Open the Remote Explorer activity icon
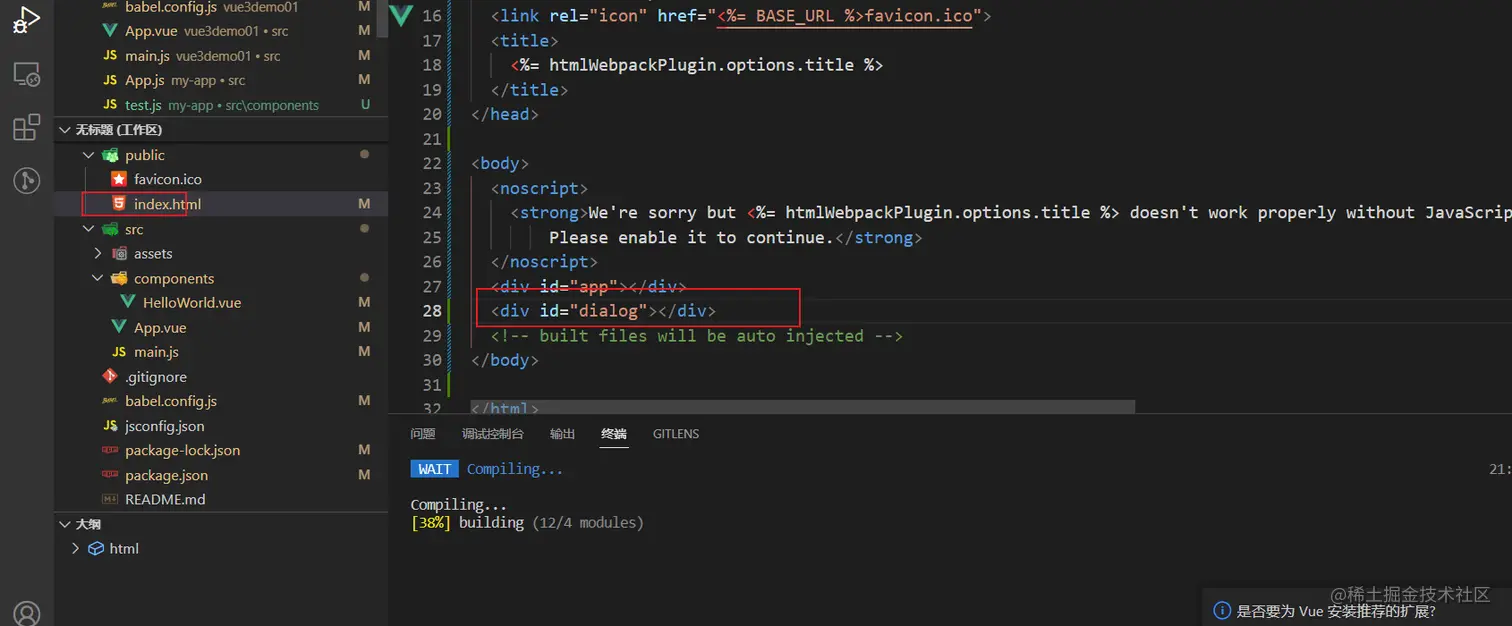This screenshot has width=1512, height=626. point(26,74)
